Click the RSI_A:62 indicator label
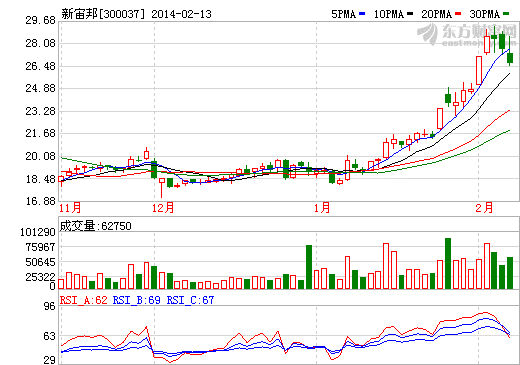 tap(84, 300)
